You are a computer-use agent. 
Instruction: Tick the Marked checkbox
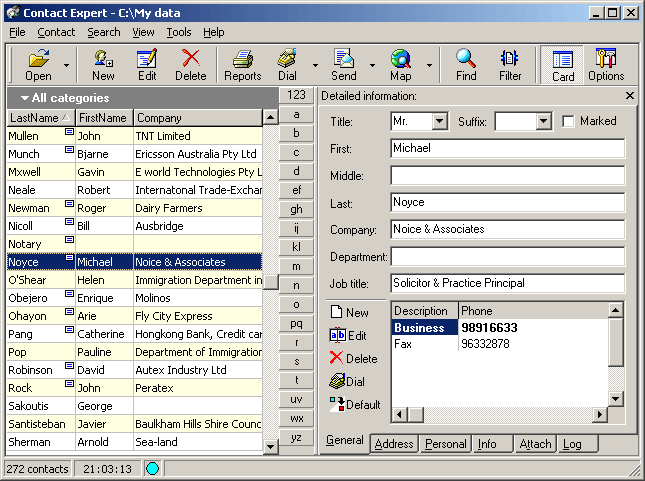[x=568, y=121]
